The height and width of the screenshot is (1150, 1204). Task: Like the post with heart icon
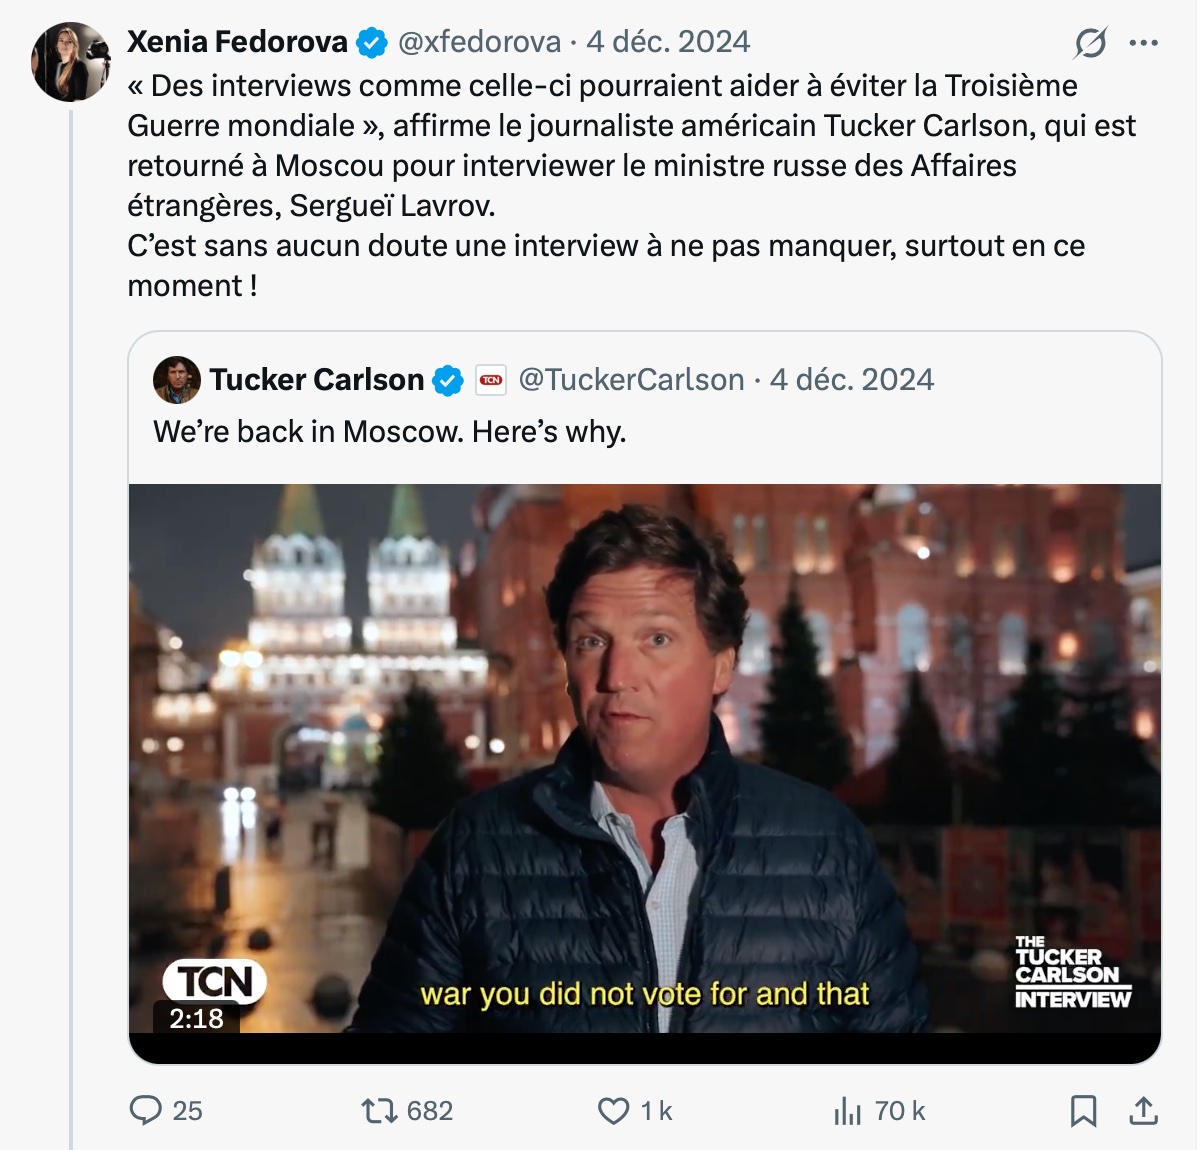point(613,1110)
